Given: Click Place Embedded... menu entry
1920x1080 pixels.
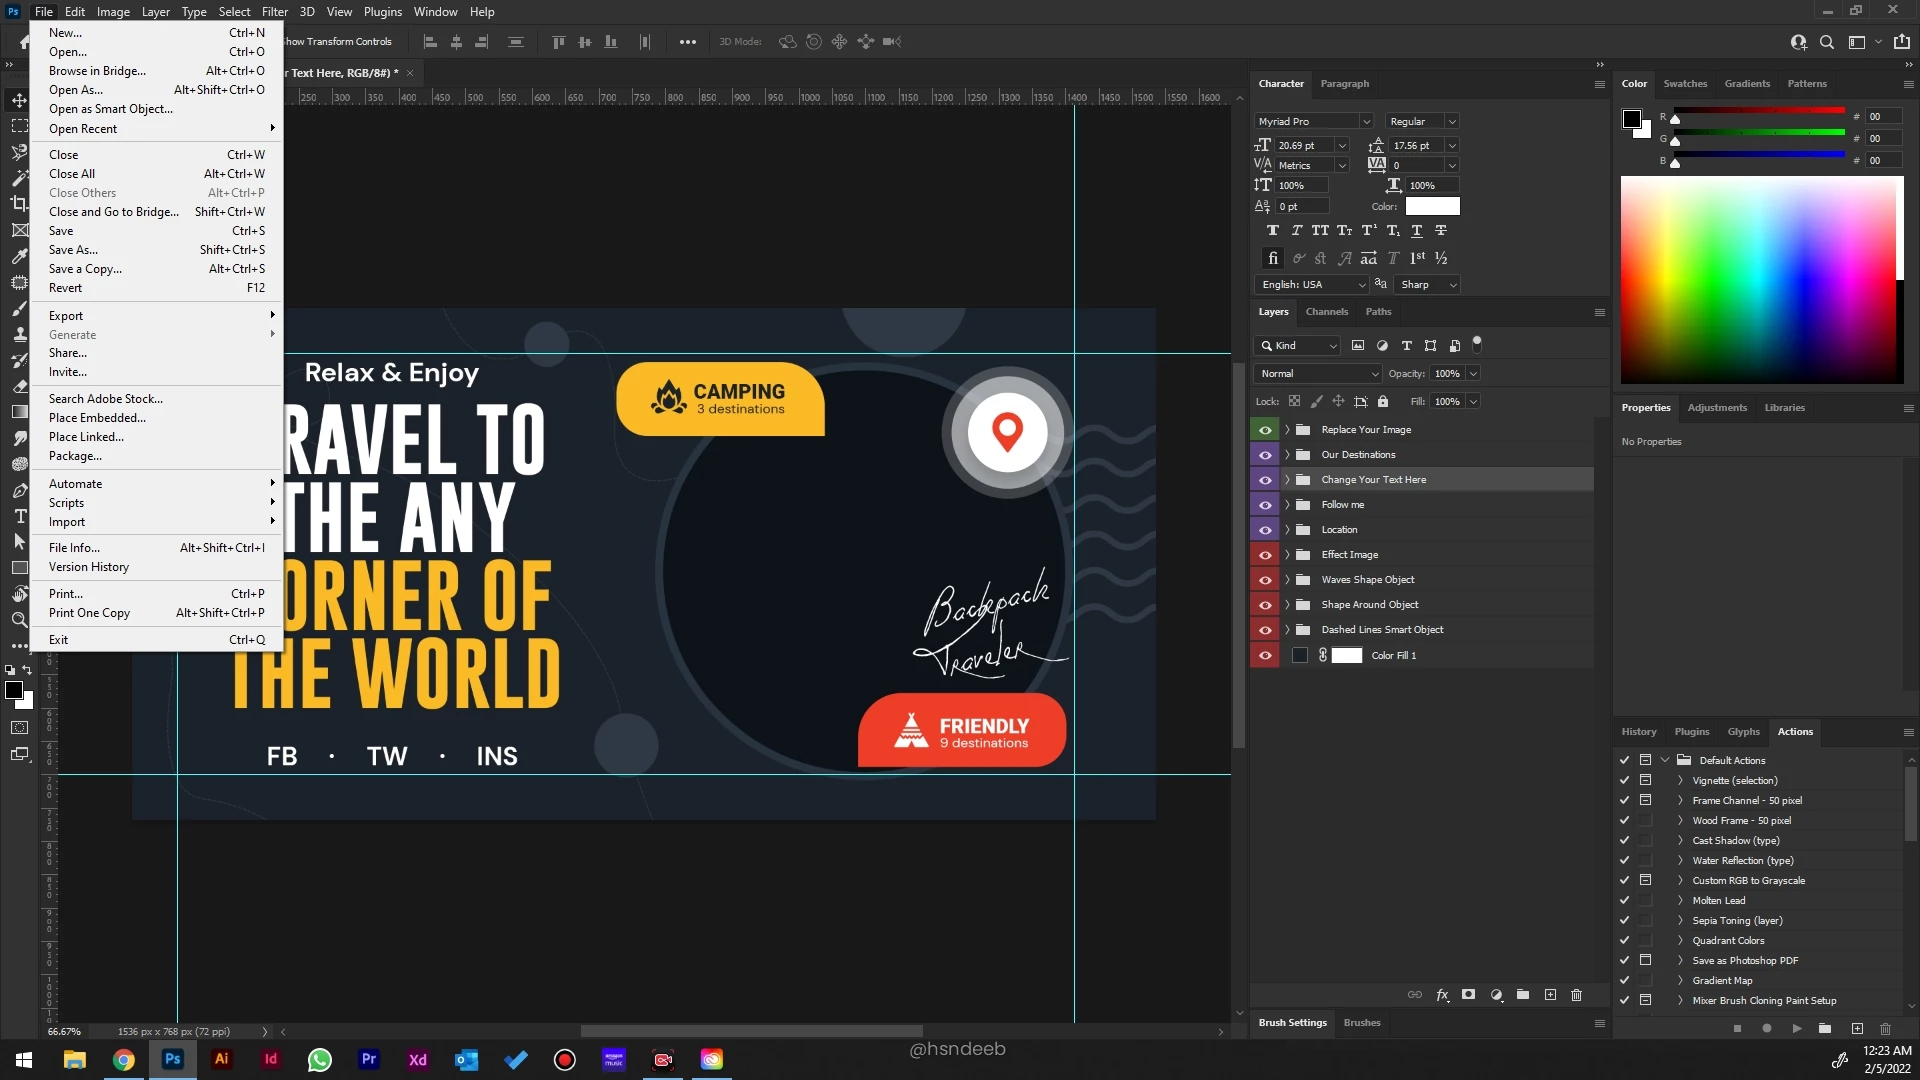Looking at the screenshot, I should pos(97,418).
